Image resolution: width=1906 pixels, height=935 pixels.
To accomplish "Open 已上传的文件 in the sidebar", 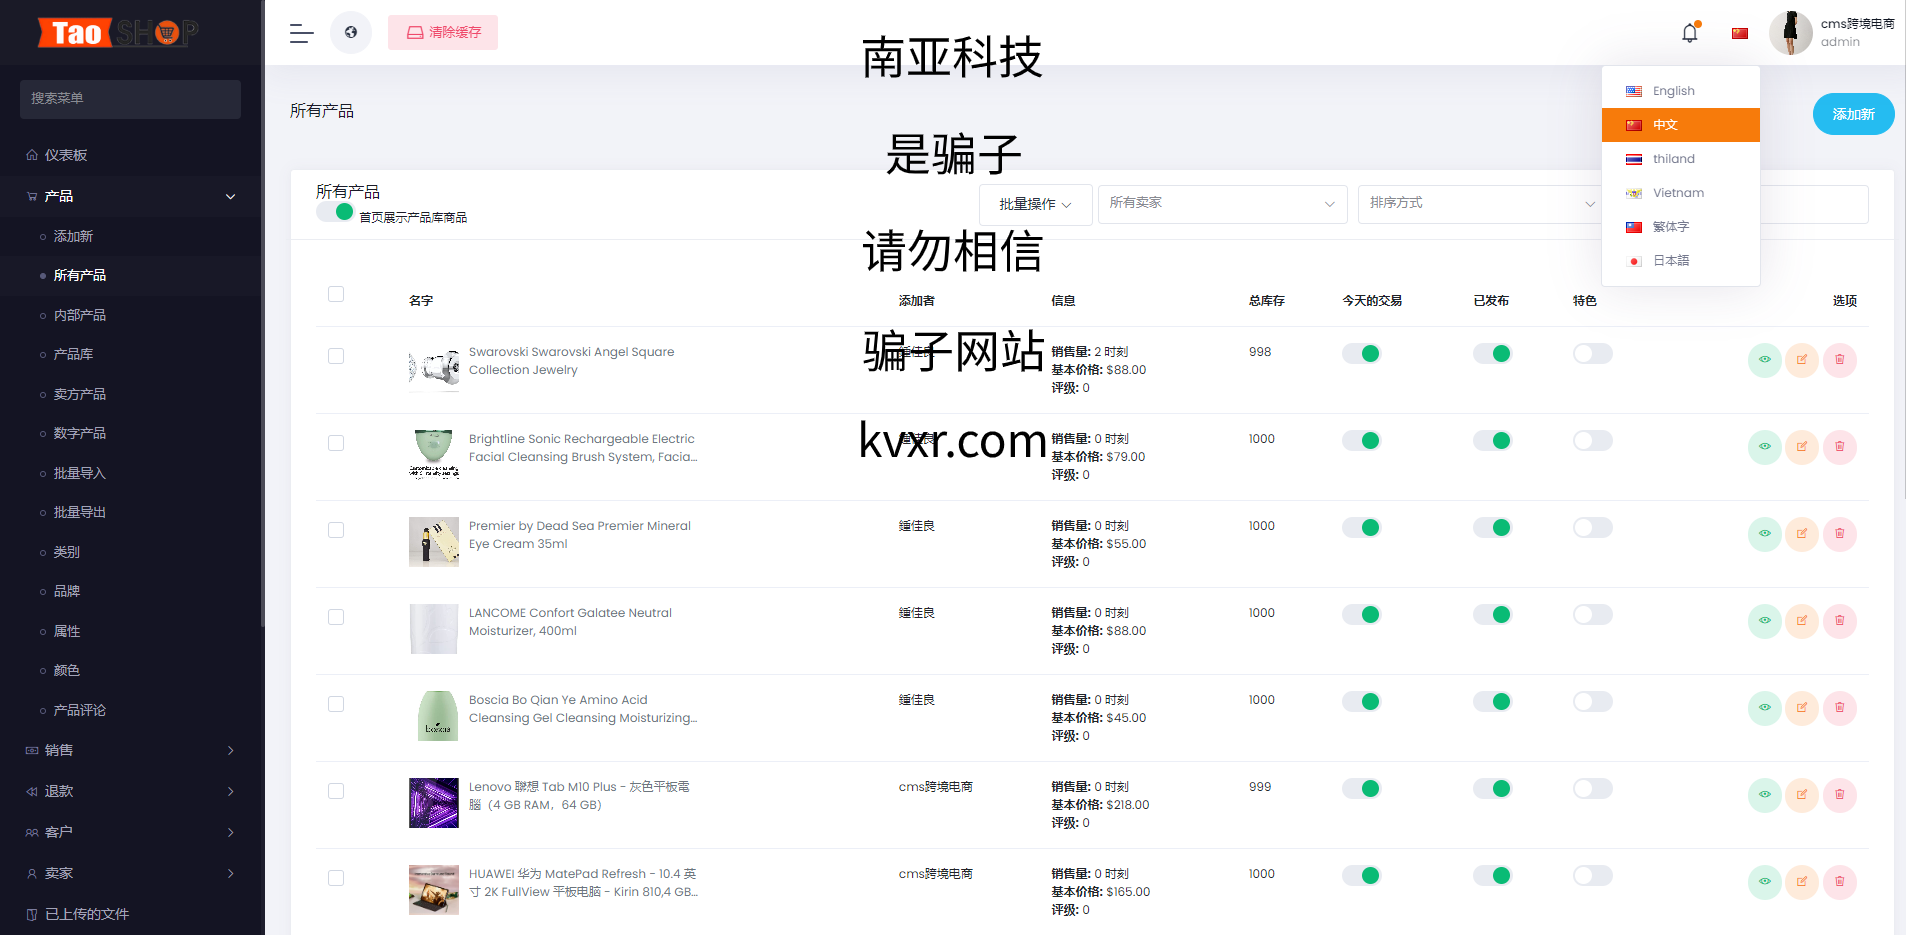I will click(131, 914).
